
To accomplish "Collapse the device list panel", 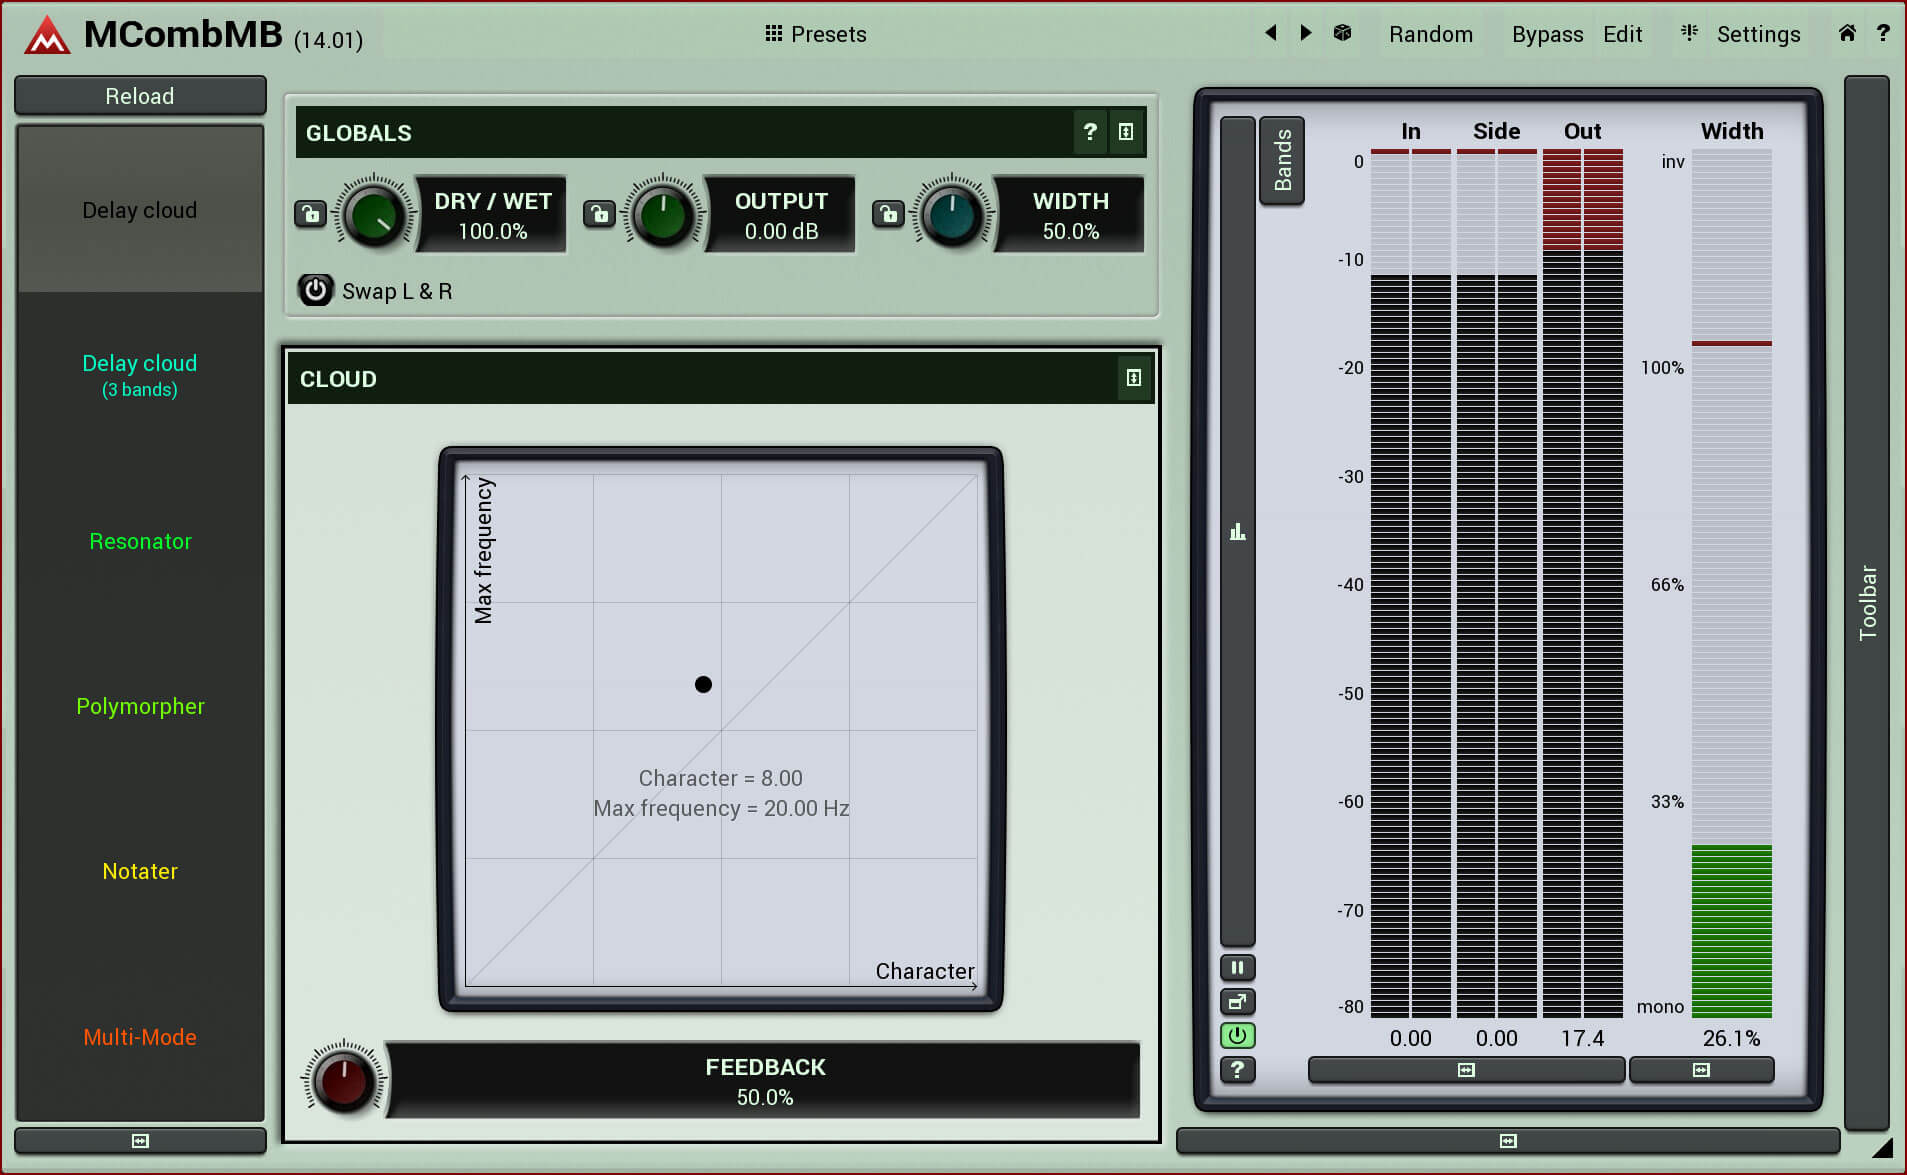I will 140,1141.
